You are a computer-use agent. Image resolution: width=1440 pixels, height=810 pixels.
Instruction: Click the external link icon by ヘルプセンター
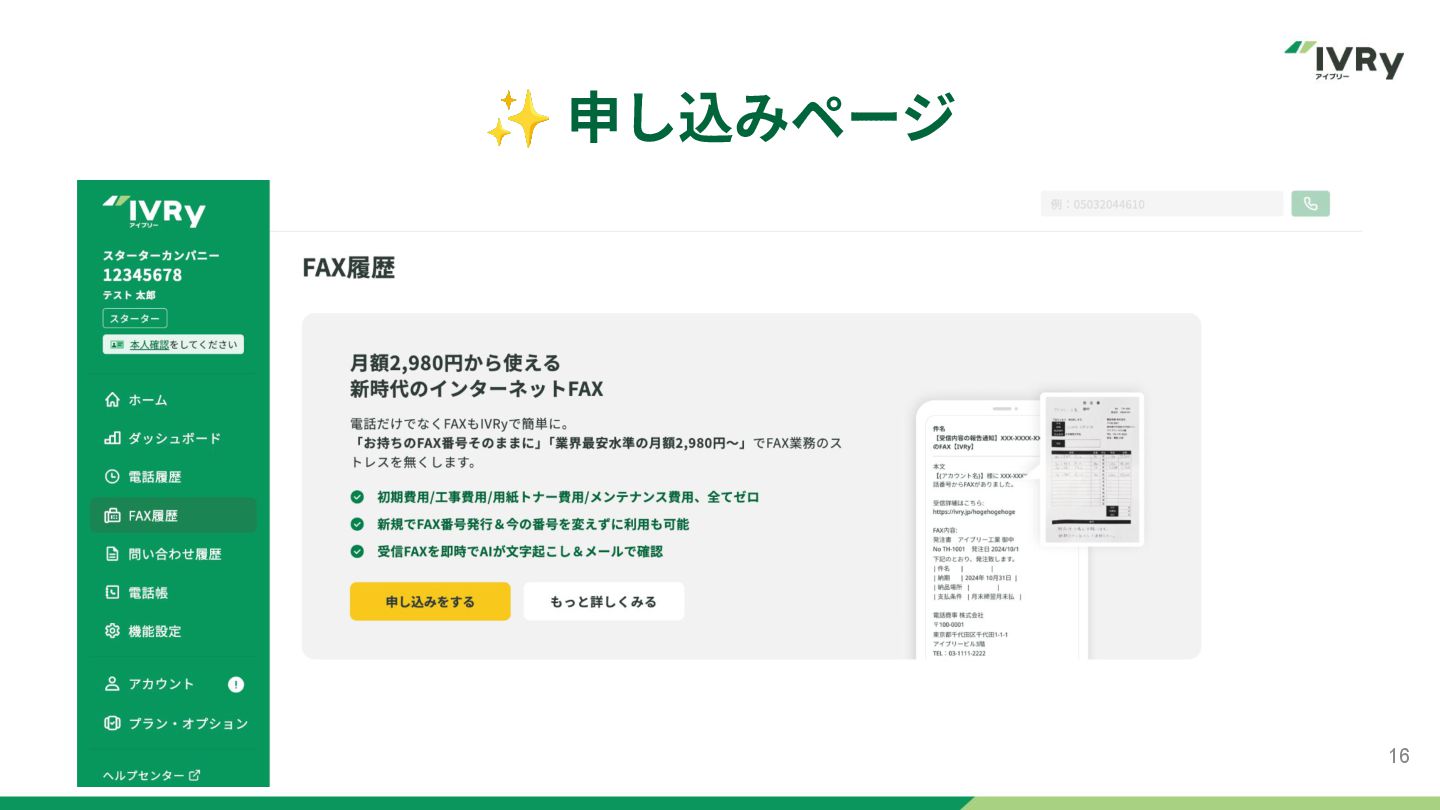click(195, 775)
